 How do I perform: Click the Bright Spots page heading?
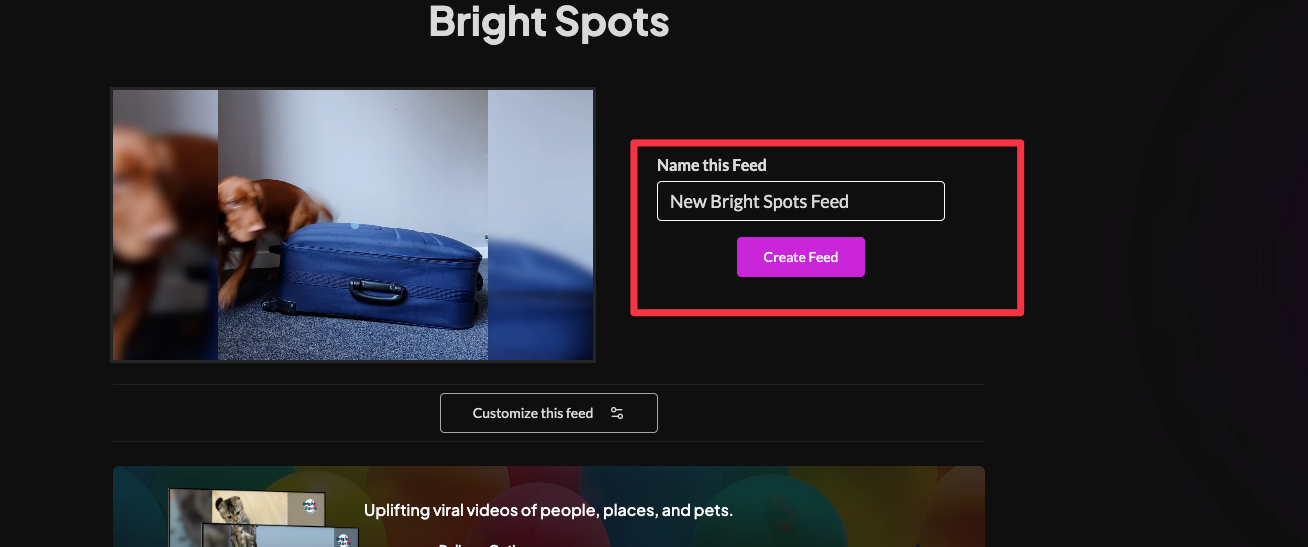tap(548, 21)
